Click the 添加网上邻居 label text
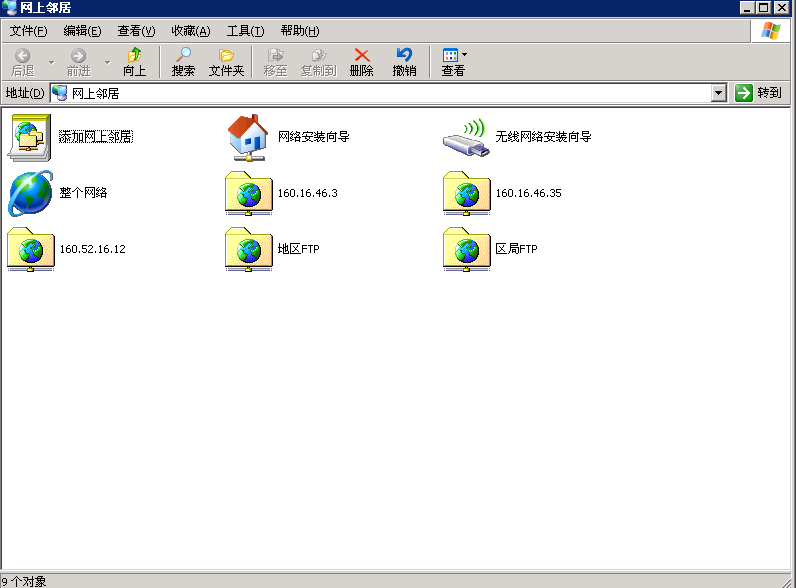Screen dimensions: 796x588 pyautogui.click(x=96, y=137)
